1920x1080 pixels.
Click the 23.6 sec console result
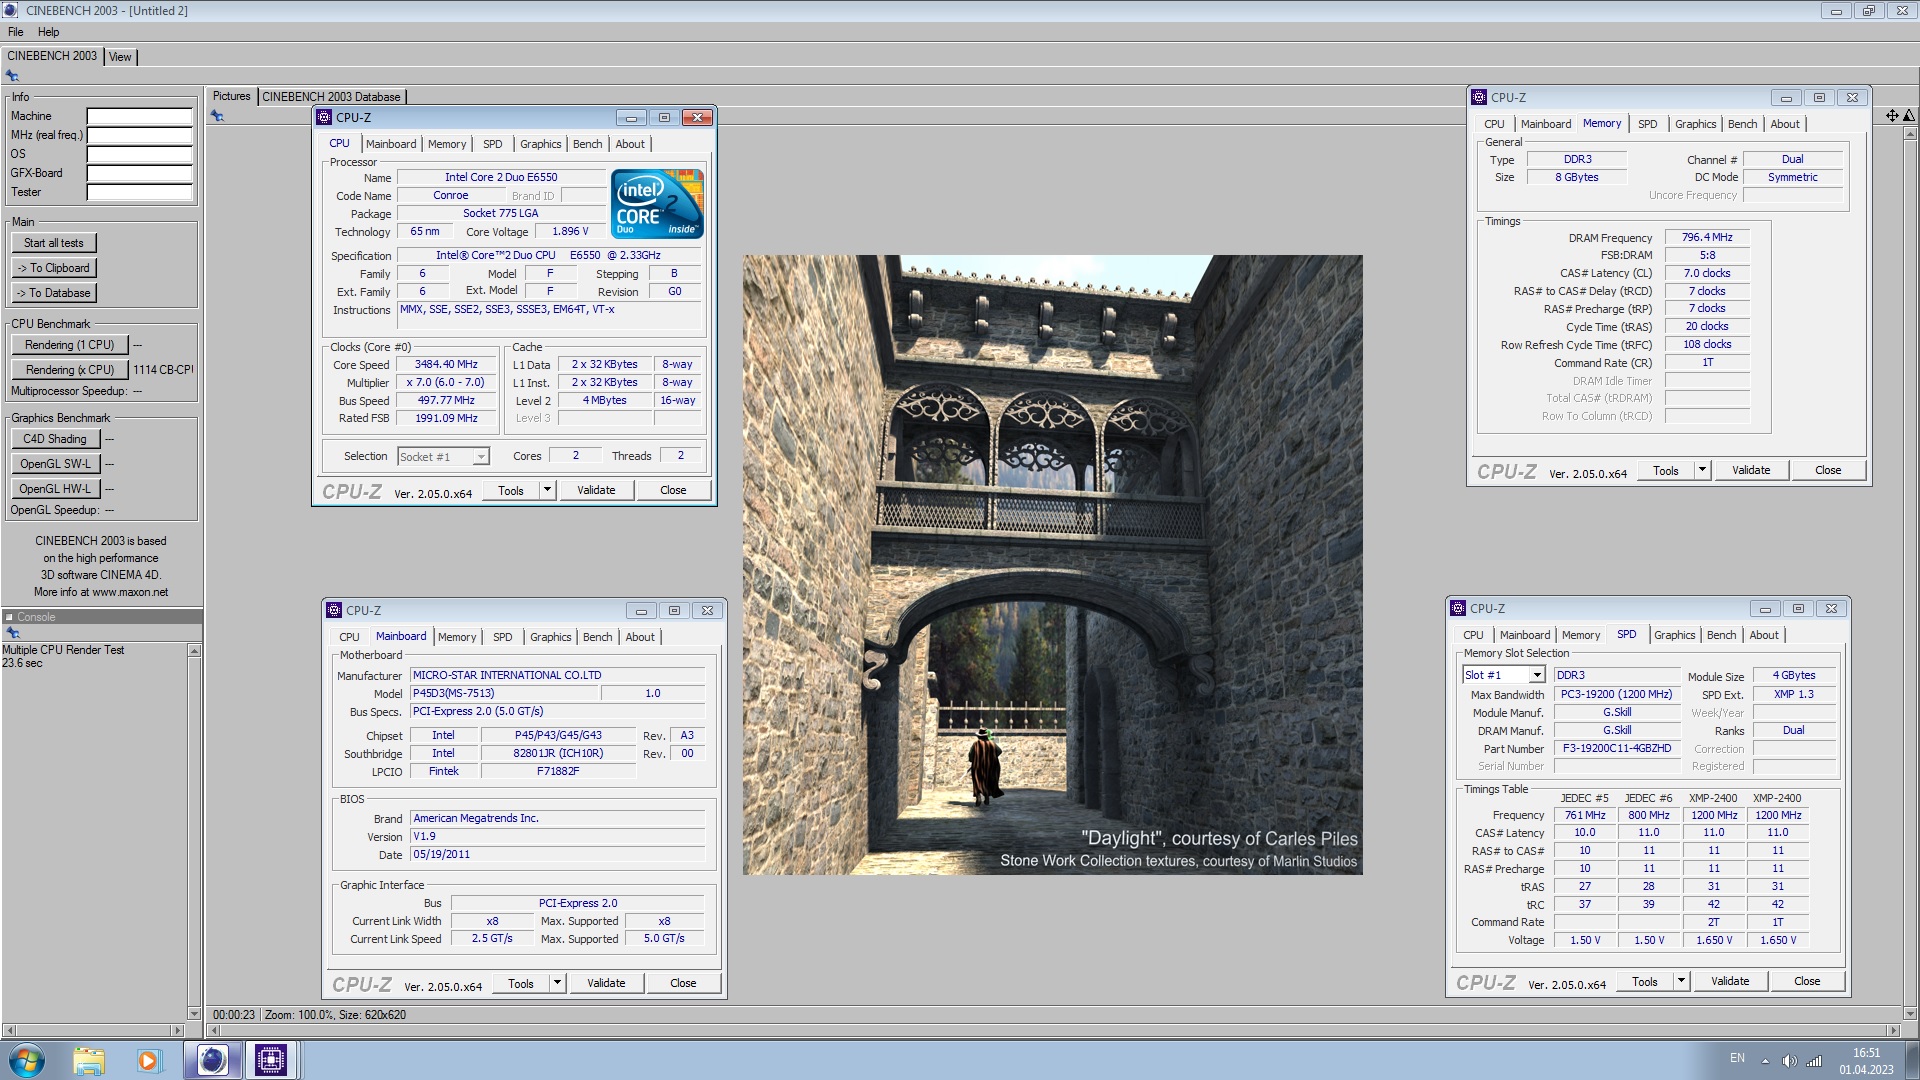click(x=22, y=663)
